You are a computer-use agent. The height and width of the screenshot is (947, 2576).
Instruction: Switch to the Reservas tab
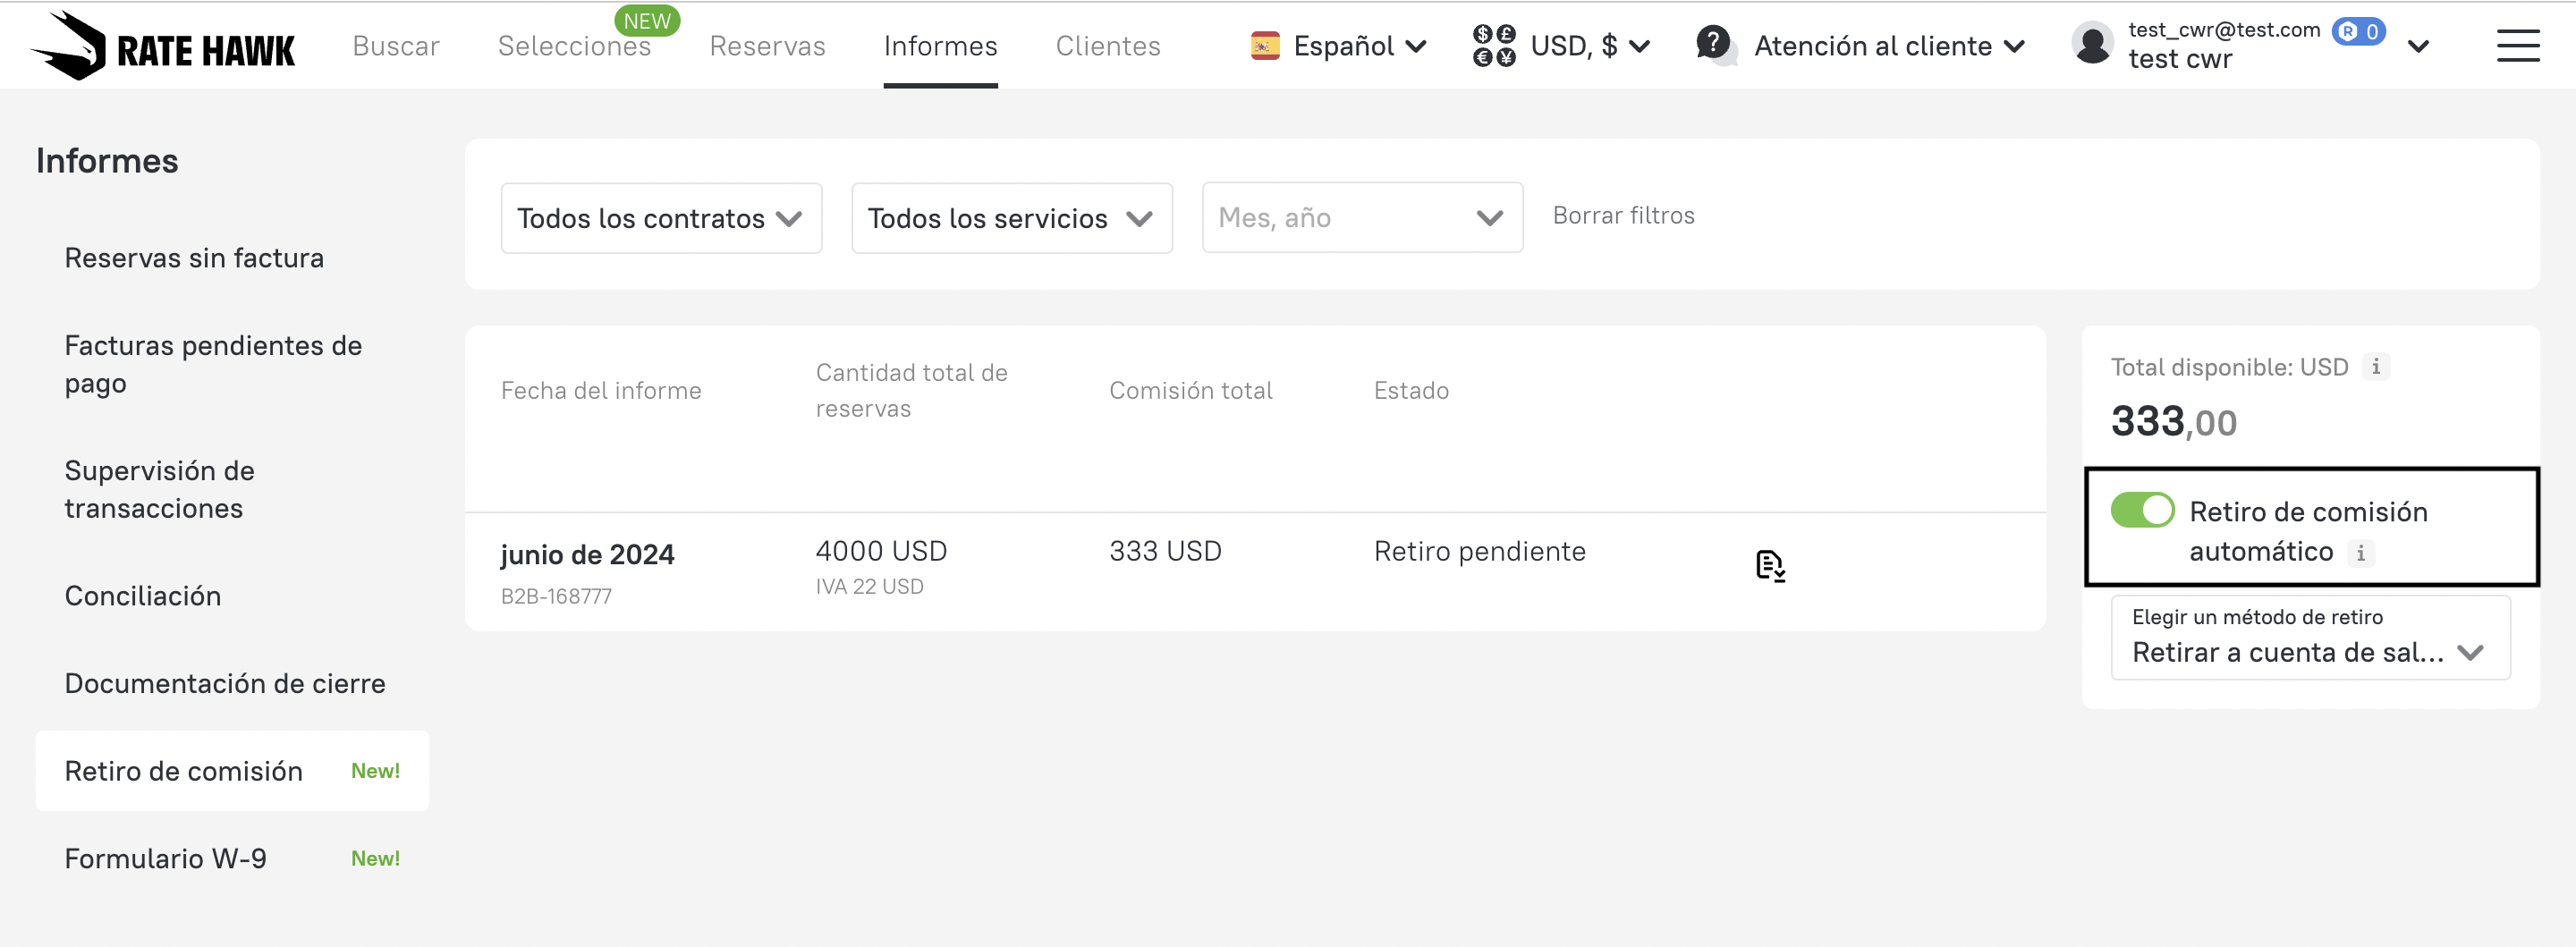[x=767, y=46]
